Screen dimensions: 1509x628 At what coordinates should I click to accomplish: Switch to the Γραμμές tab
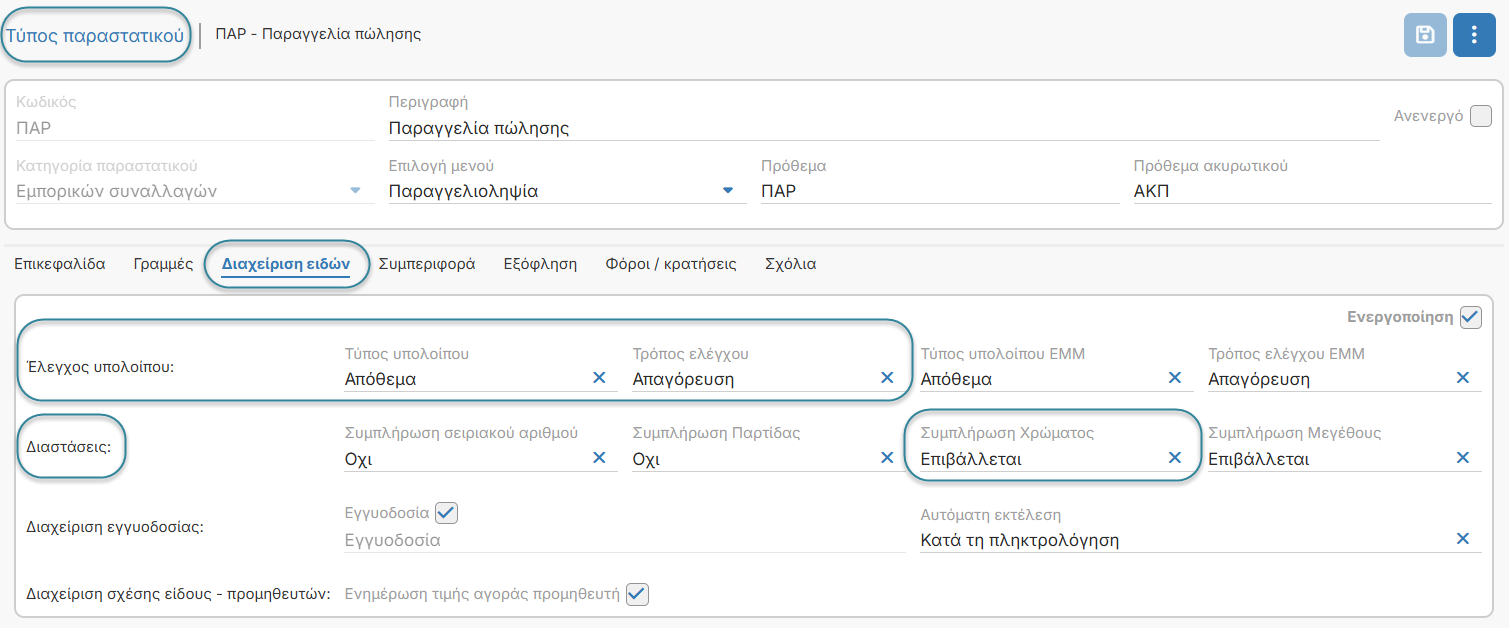tap(163, 264)
